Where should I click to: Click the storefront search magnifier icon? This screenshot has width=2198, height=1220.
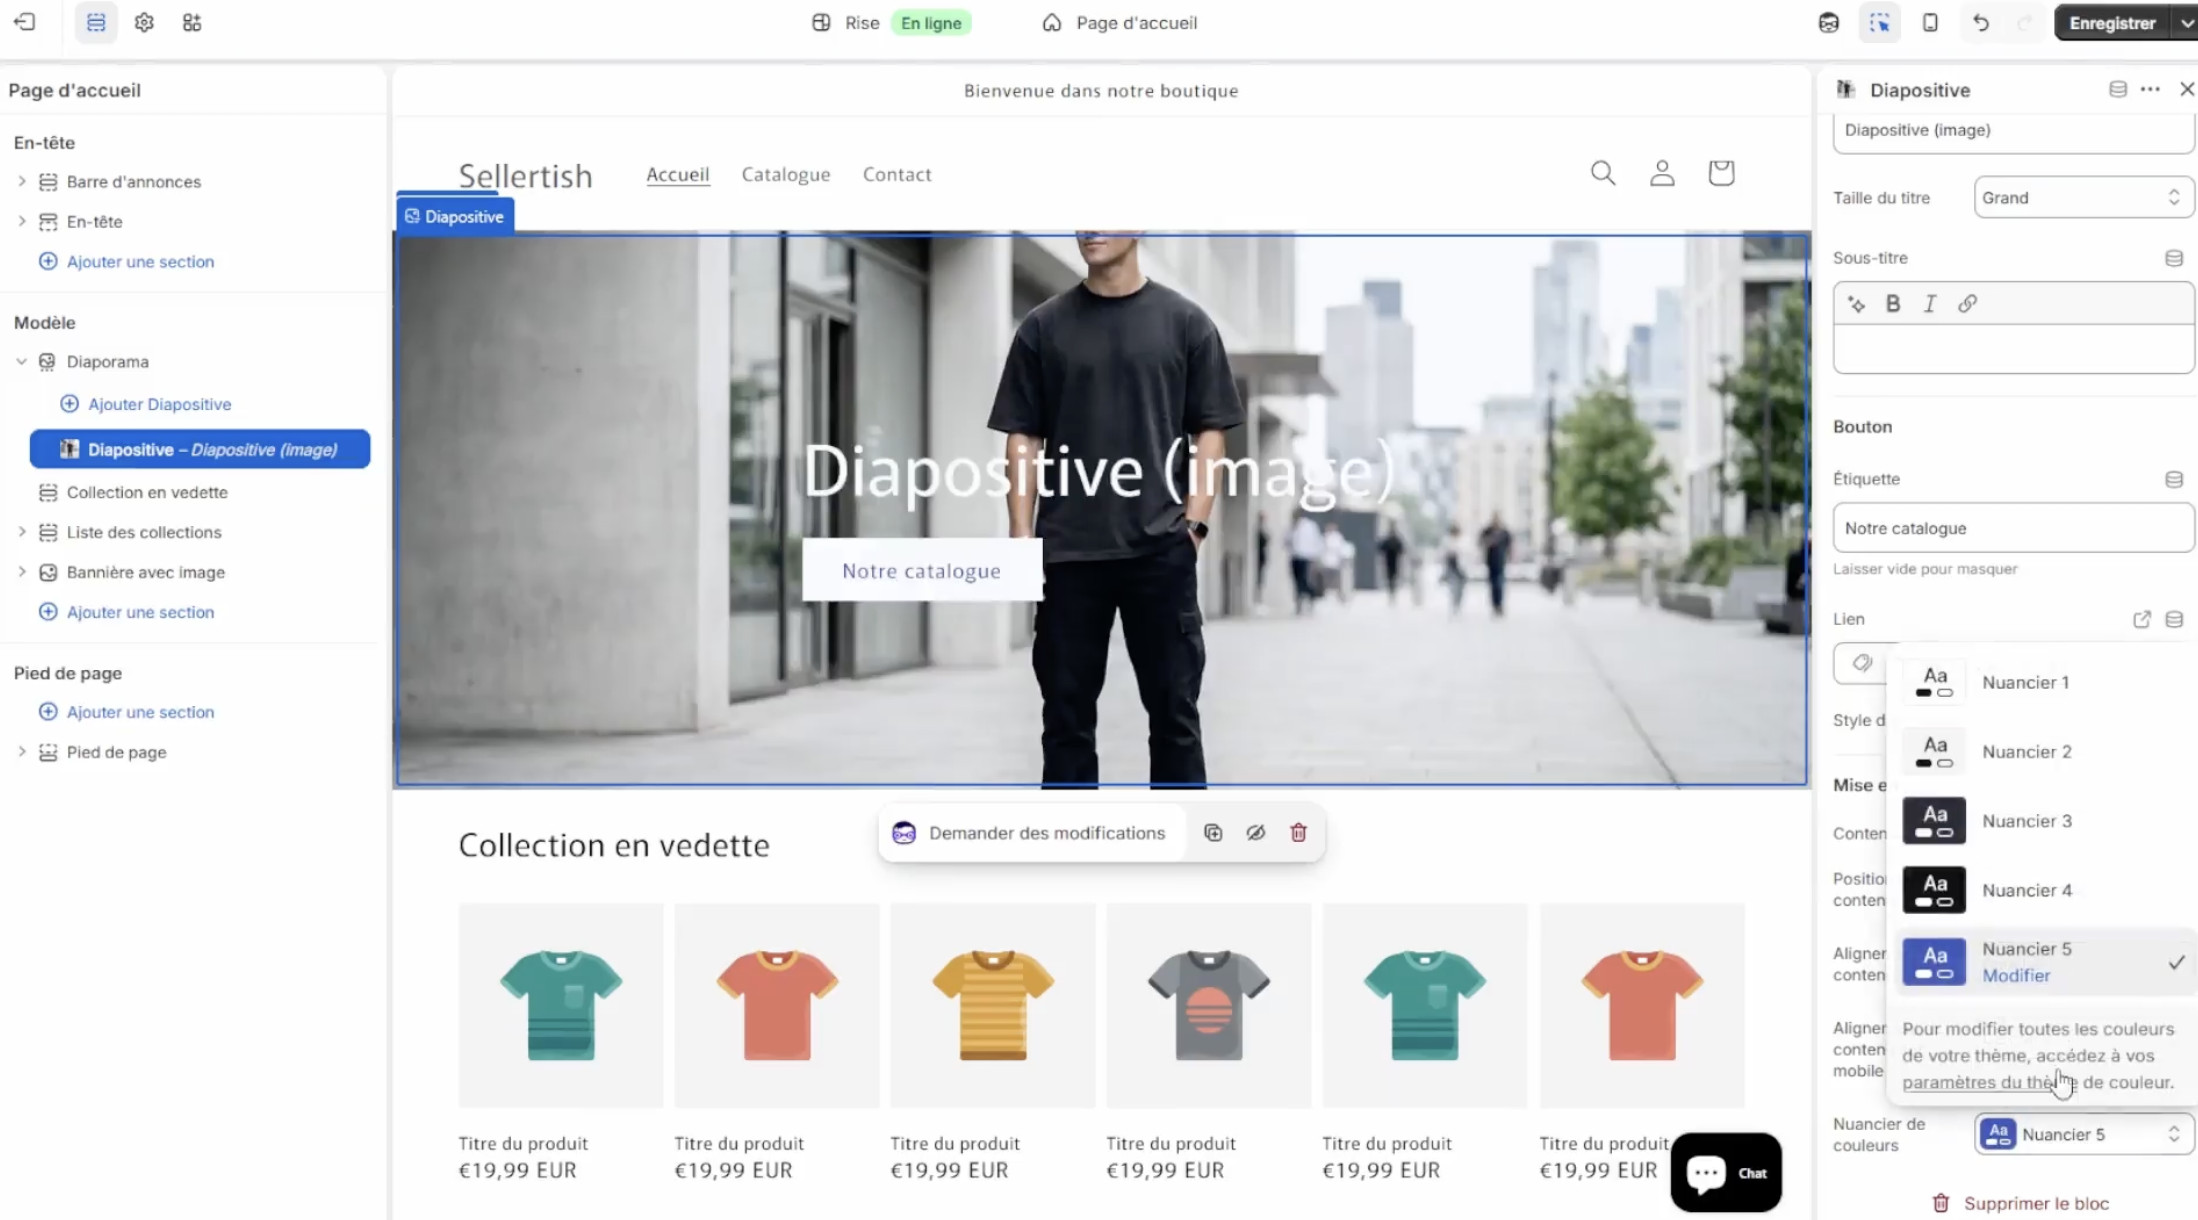pyautogui.click(x=1603, y=173)
